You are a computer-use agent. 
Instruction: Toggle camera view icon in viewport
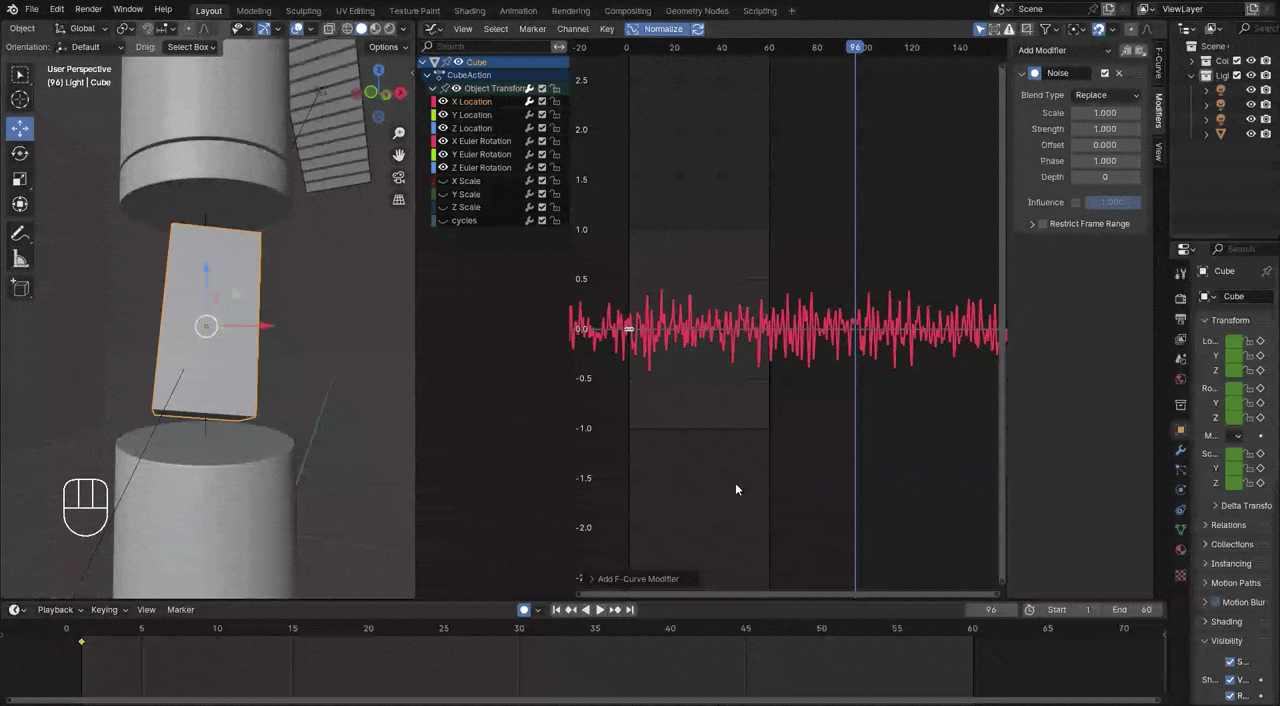[399, 177]
